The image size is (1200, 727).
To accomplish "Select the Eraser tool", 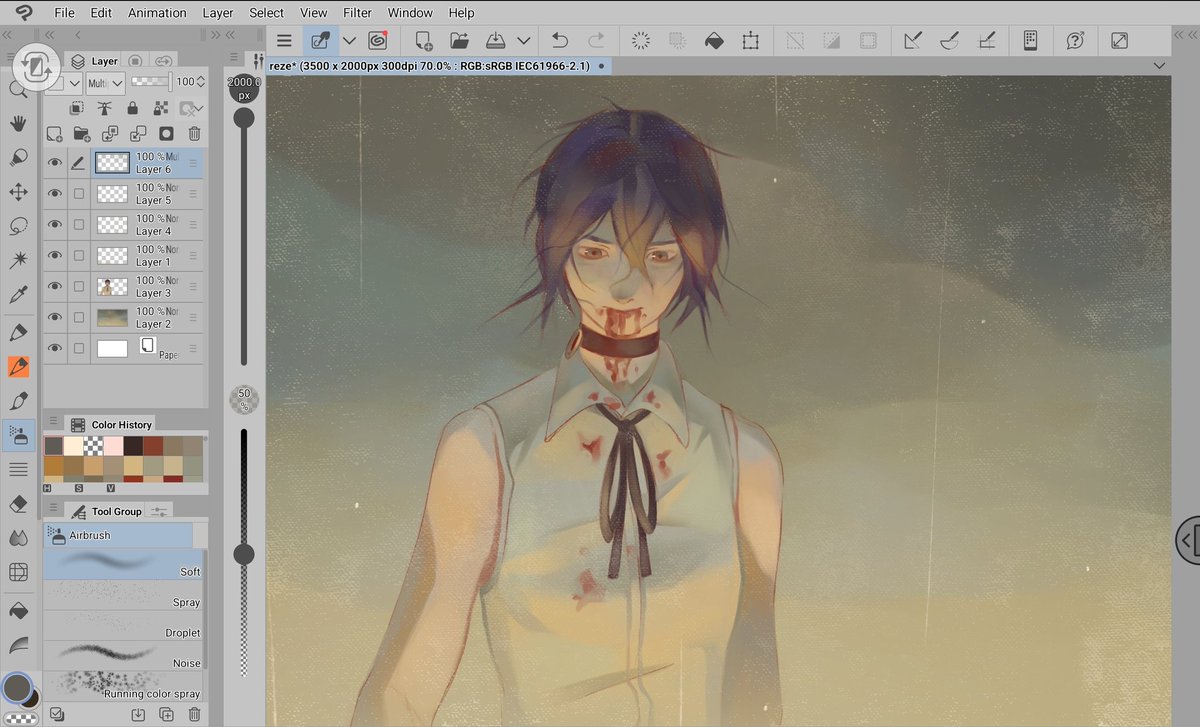I will (x=17, y=503).
